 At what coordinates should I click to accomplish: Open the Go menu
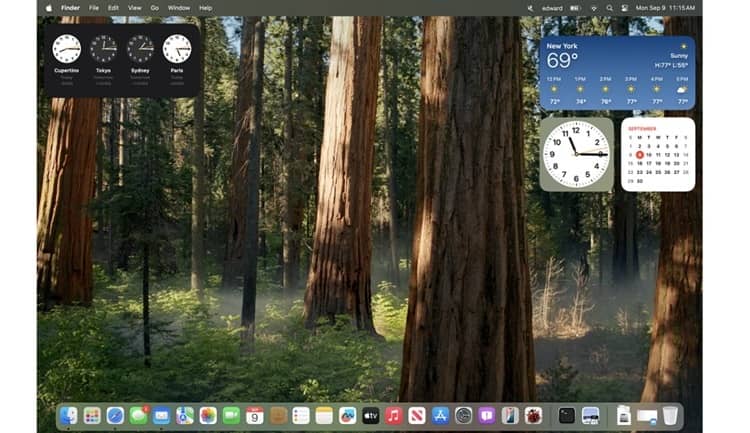[154, 8]
